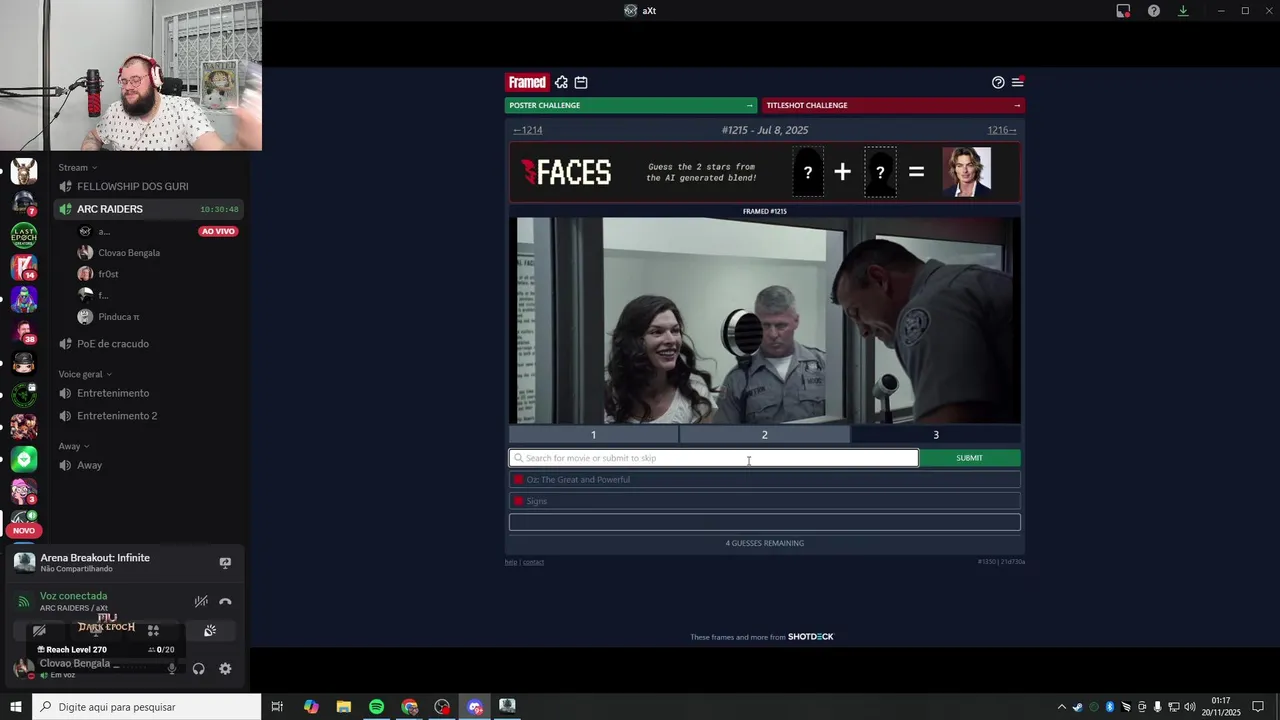Open volume control in system tray
This screenshot has height=720, width=1280.
(x=1189, y=707)
